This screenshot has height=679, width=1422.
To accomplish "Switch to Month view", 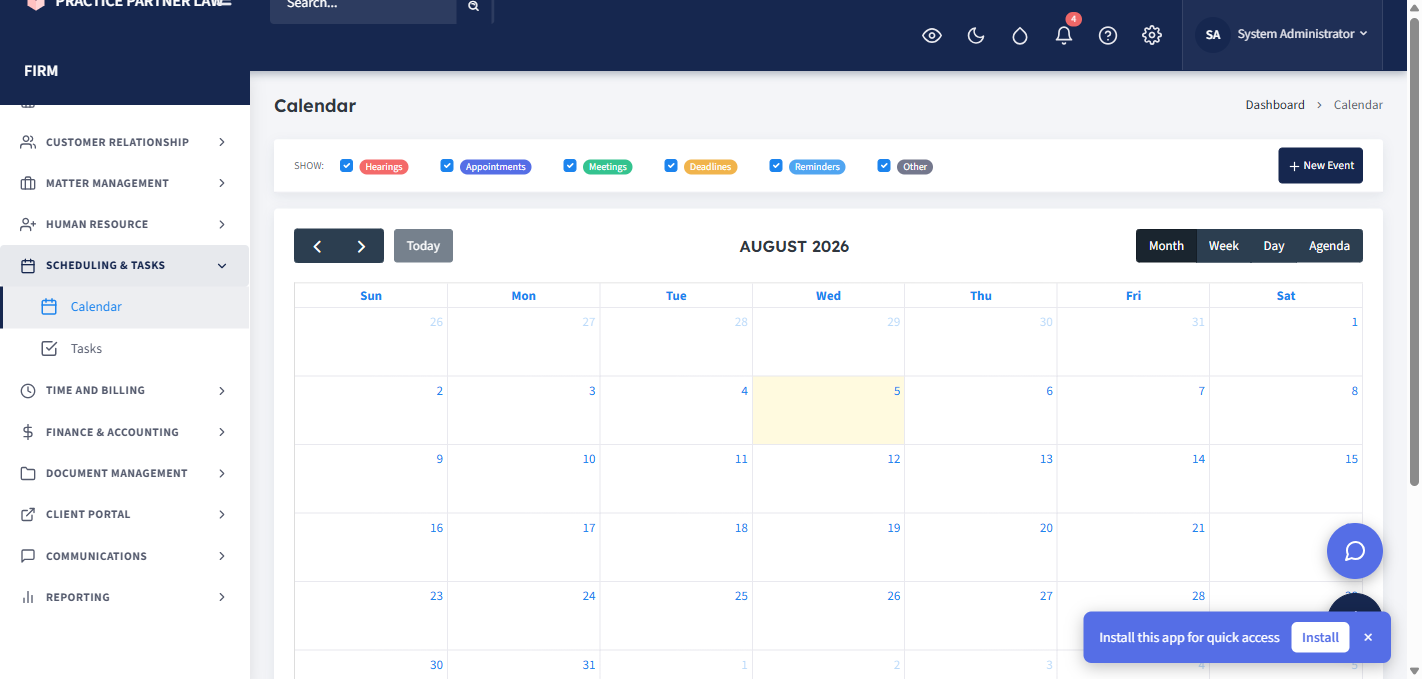I will pos(1166,246).
